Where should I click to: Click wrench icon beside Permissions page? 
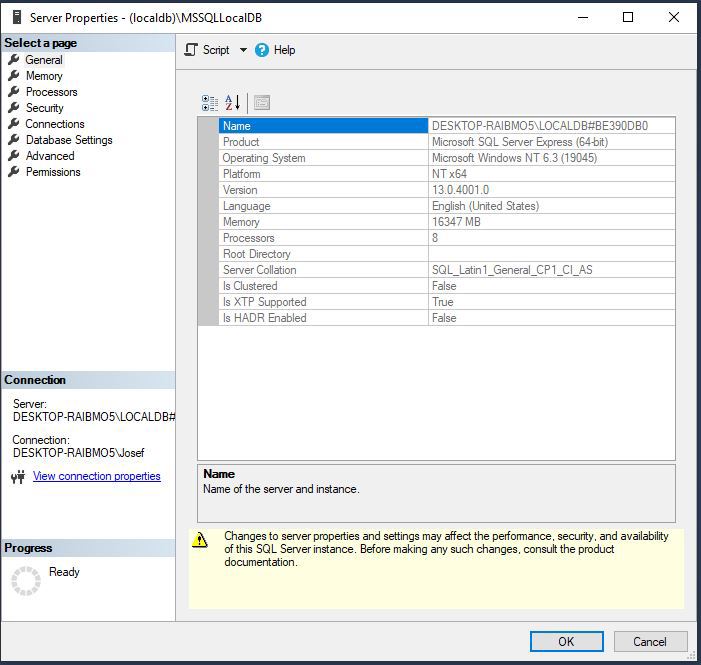click(14, 172)
